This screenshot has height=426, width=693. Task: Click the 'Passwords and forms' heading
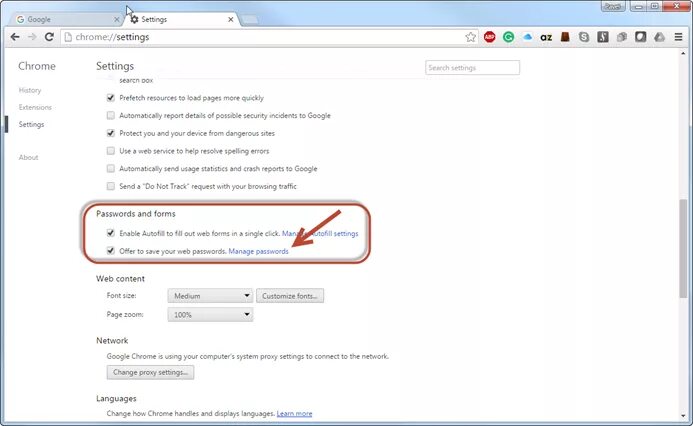(x=136, y=213)
